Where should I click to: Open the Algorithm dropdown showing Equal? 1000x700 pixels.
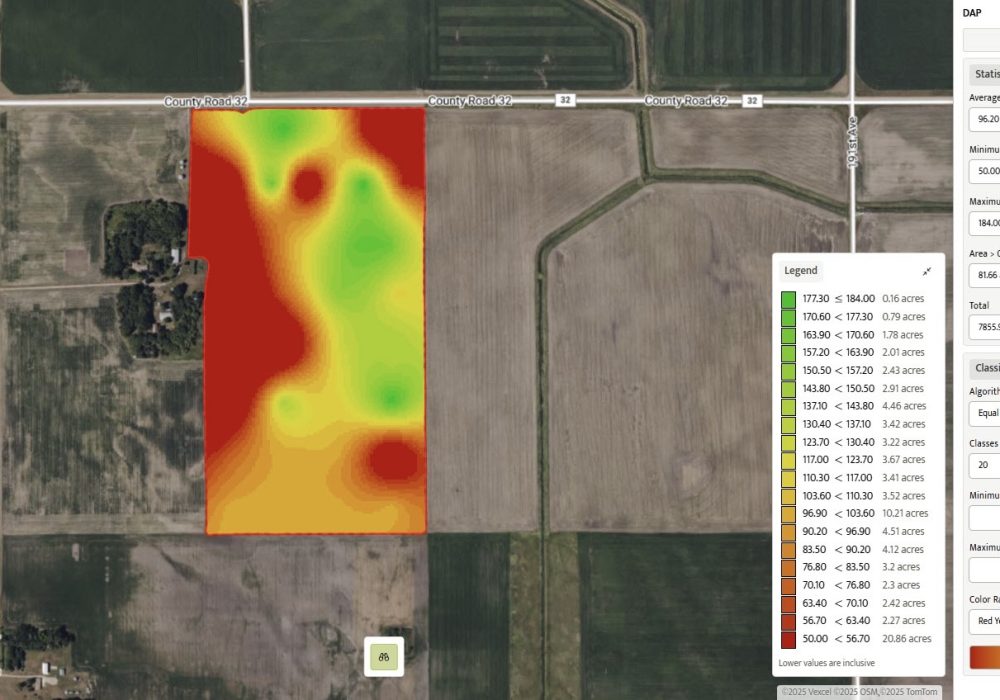point(983,415)
